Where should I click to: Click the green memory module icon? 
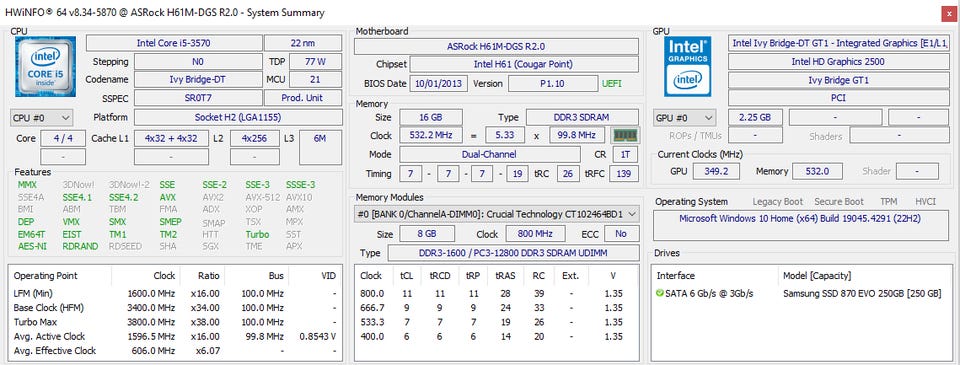point(625,135)
